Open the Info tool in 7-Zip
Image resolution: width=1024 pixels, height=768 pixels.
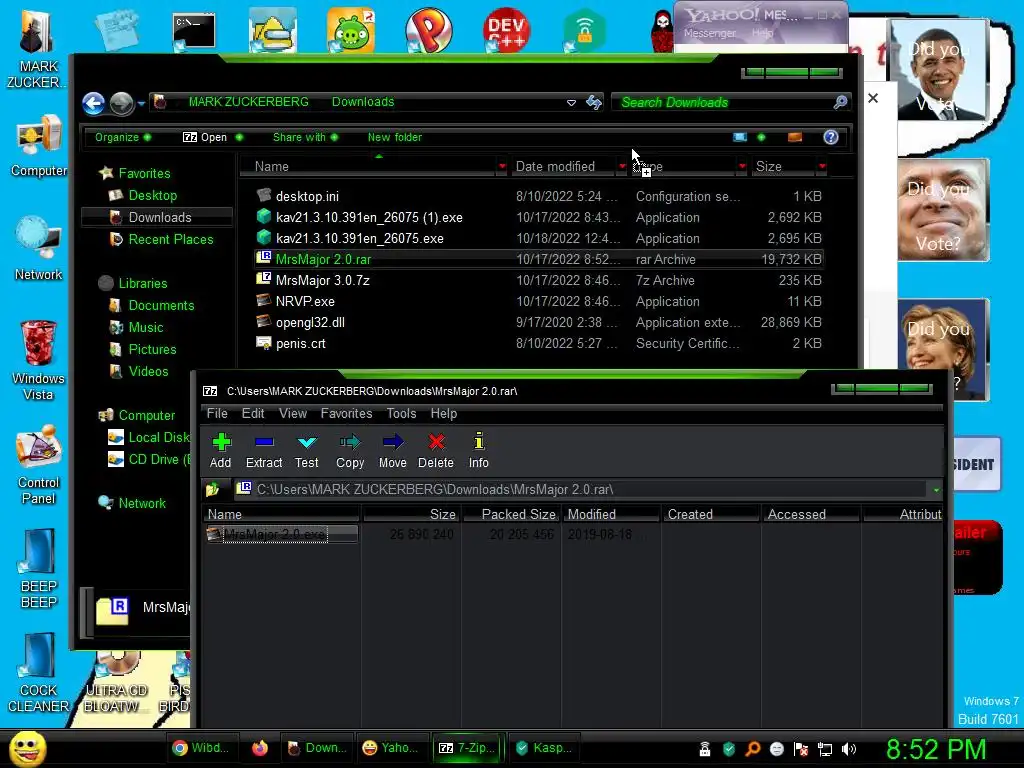coord(479,451)
